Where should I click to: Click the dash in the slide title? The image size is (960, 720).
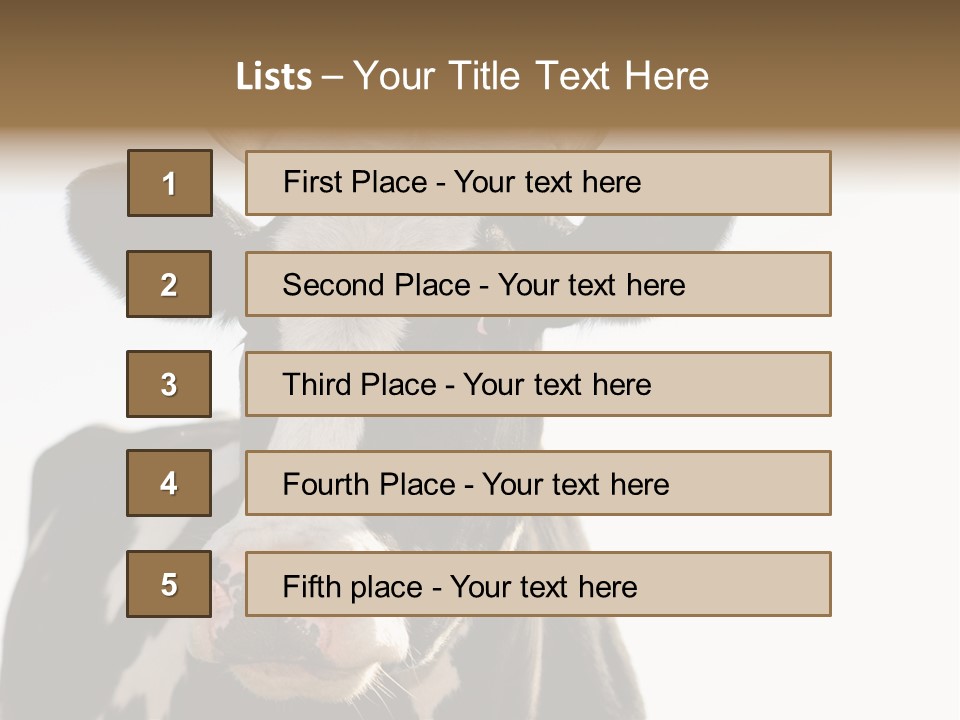click(x=332, y=77)
